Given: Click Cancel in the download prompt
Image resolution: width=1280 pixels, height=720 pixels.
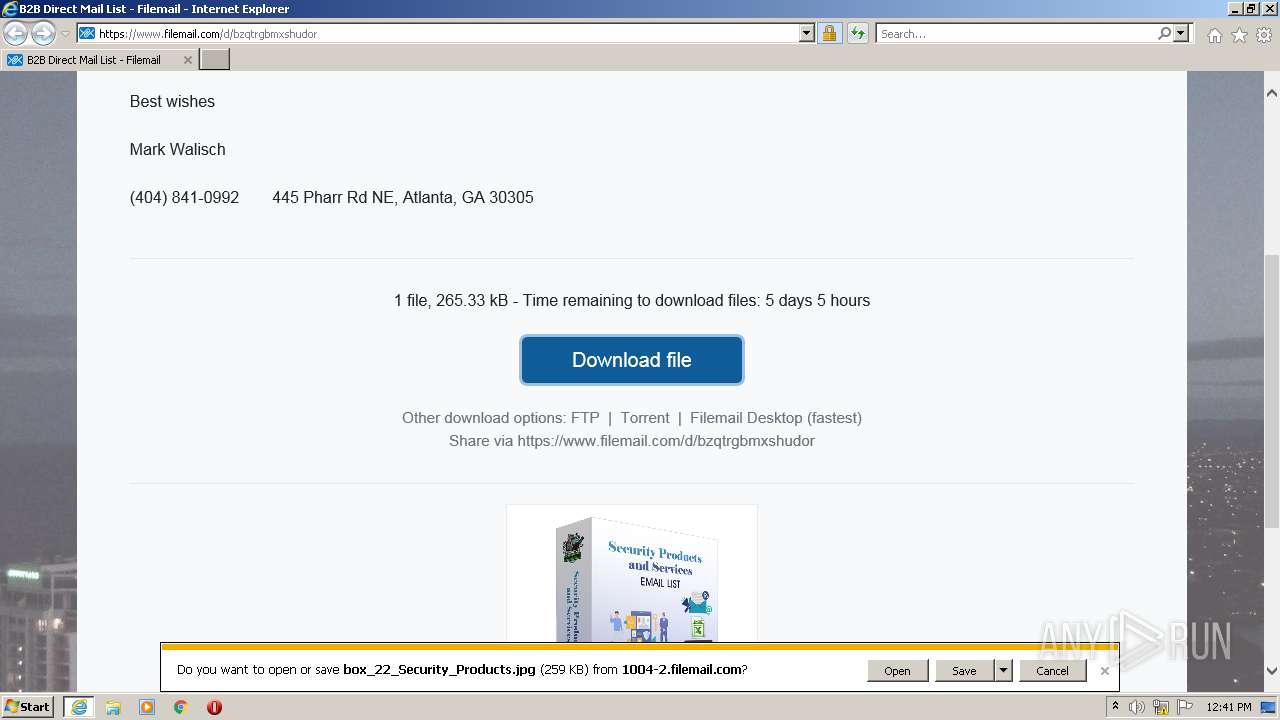Looking at the screenshot, I should 1052,671.
